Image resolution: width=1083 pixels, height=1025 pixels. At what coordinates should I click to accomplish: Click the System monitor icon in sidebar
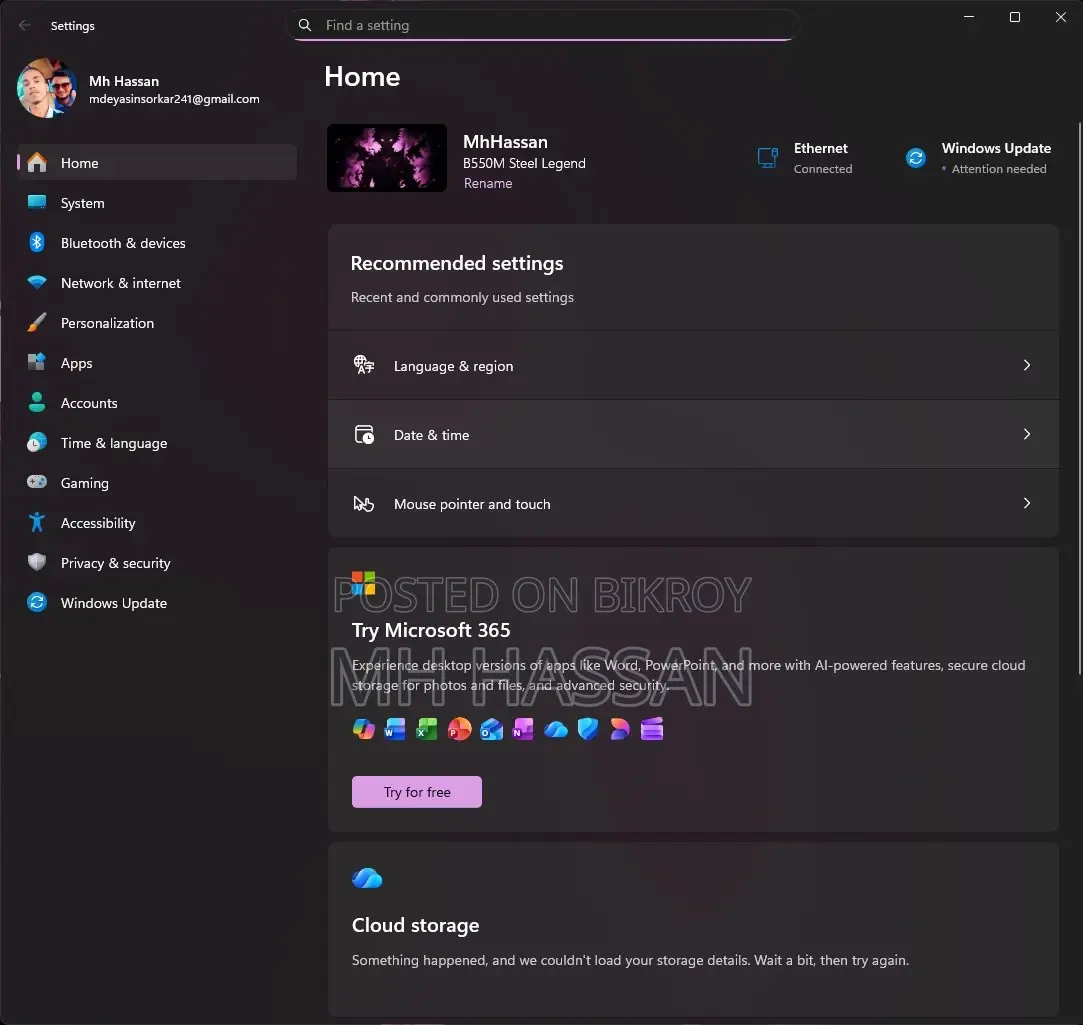click(37, 202)
